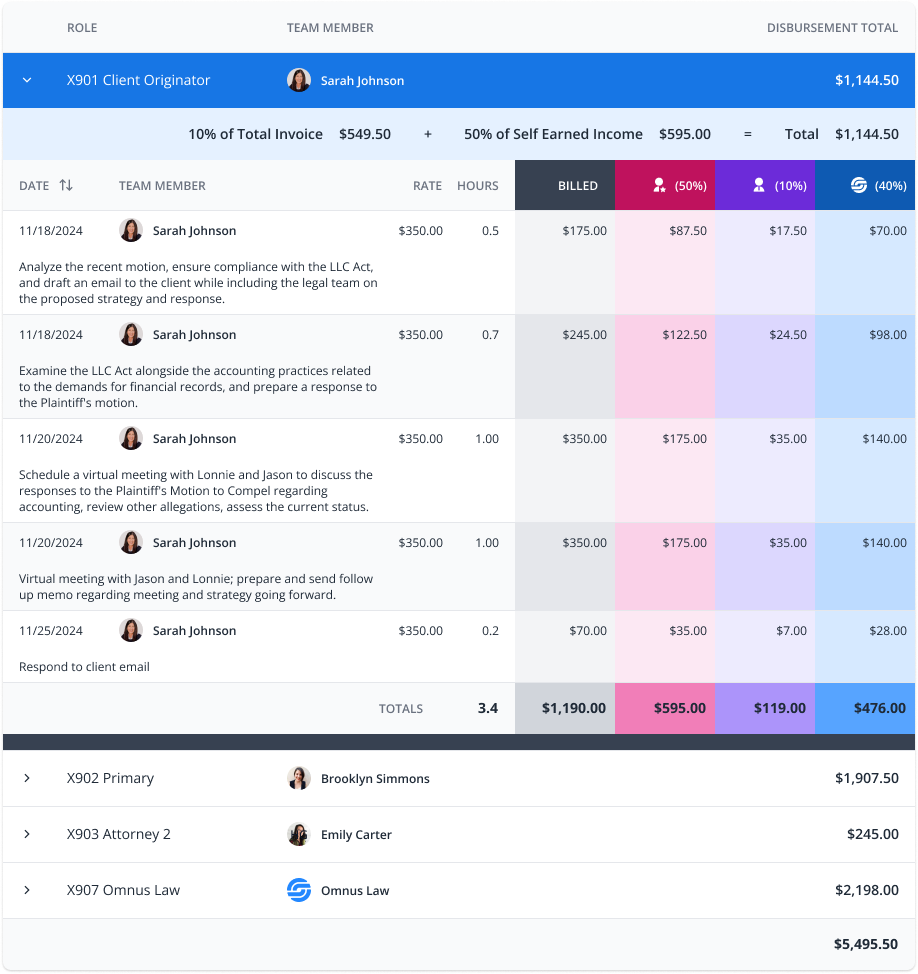Click the Disbursement Total column header
Viewport: 918px width, 974px height.
click(832, 27)
